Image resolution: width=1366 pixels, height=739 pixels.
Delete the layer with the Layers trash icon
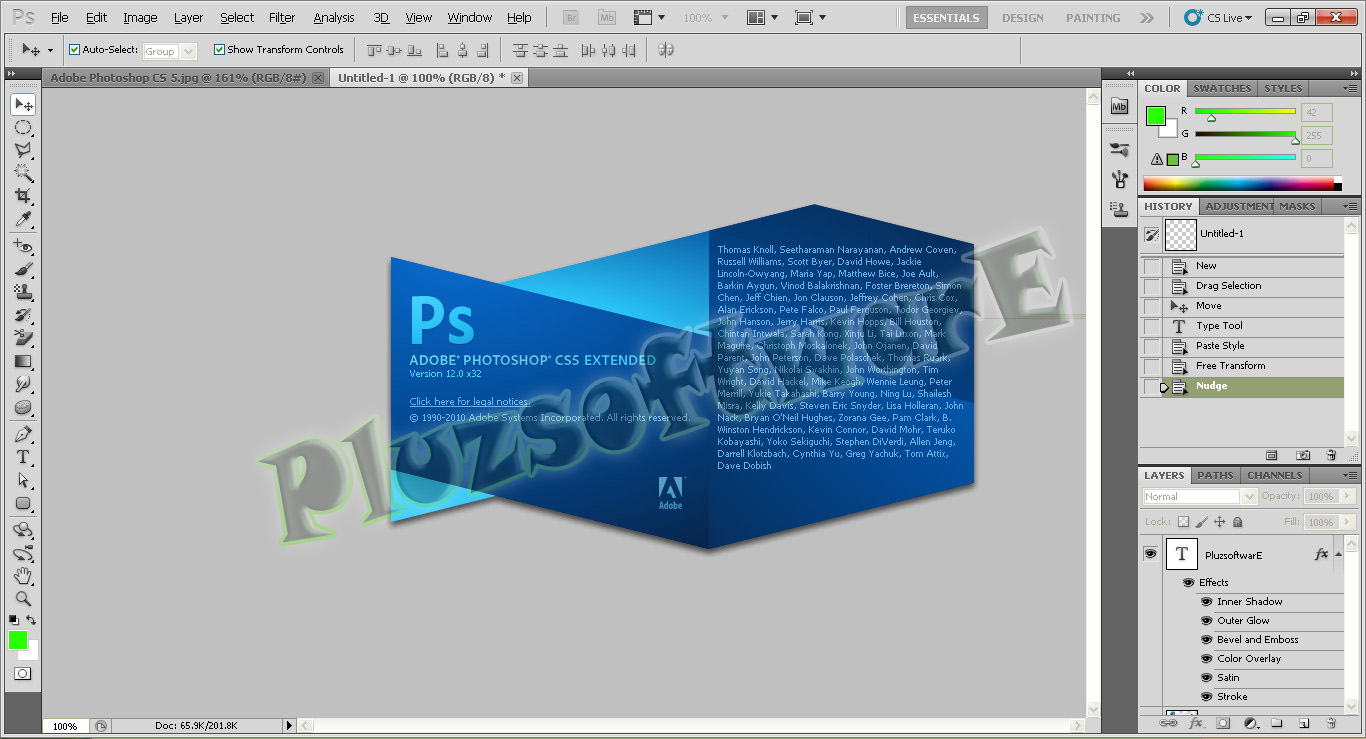(1331, 723)
